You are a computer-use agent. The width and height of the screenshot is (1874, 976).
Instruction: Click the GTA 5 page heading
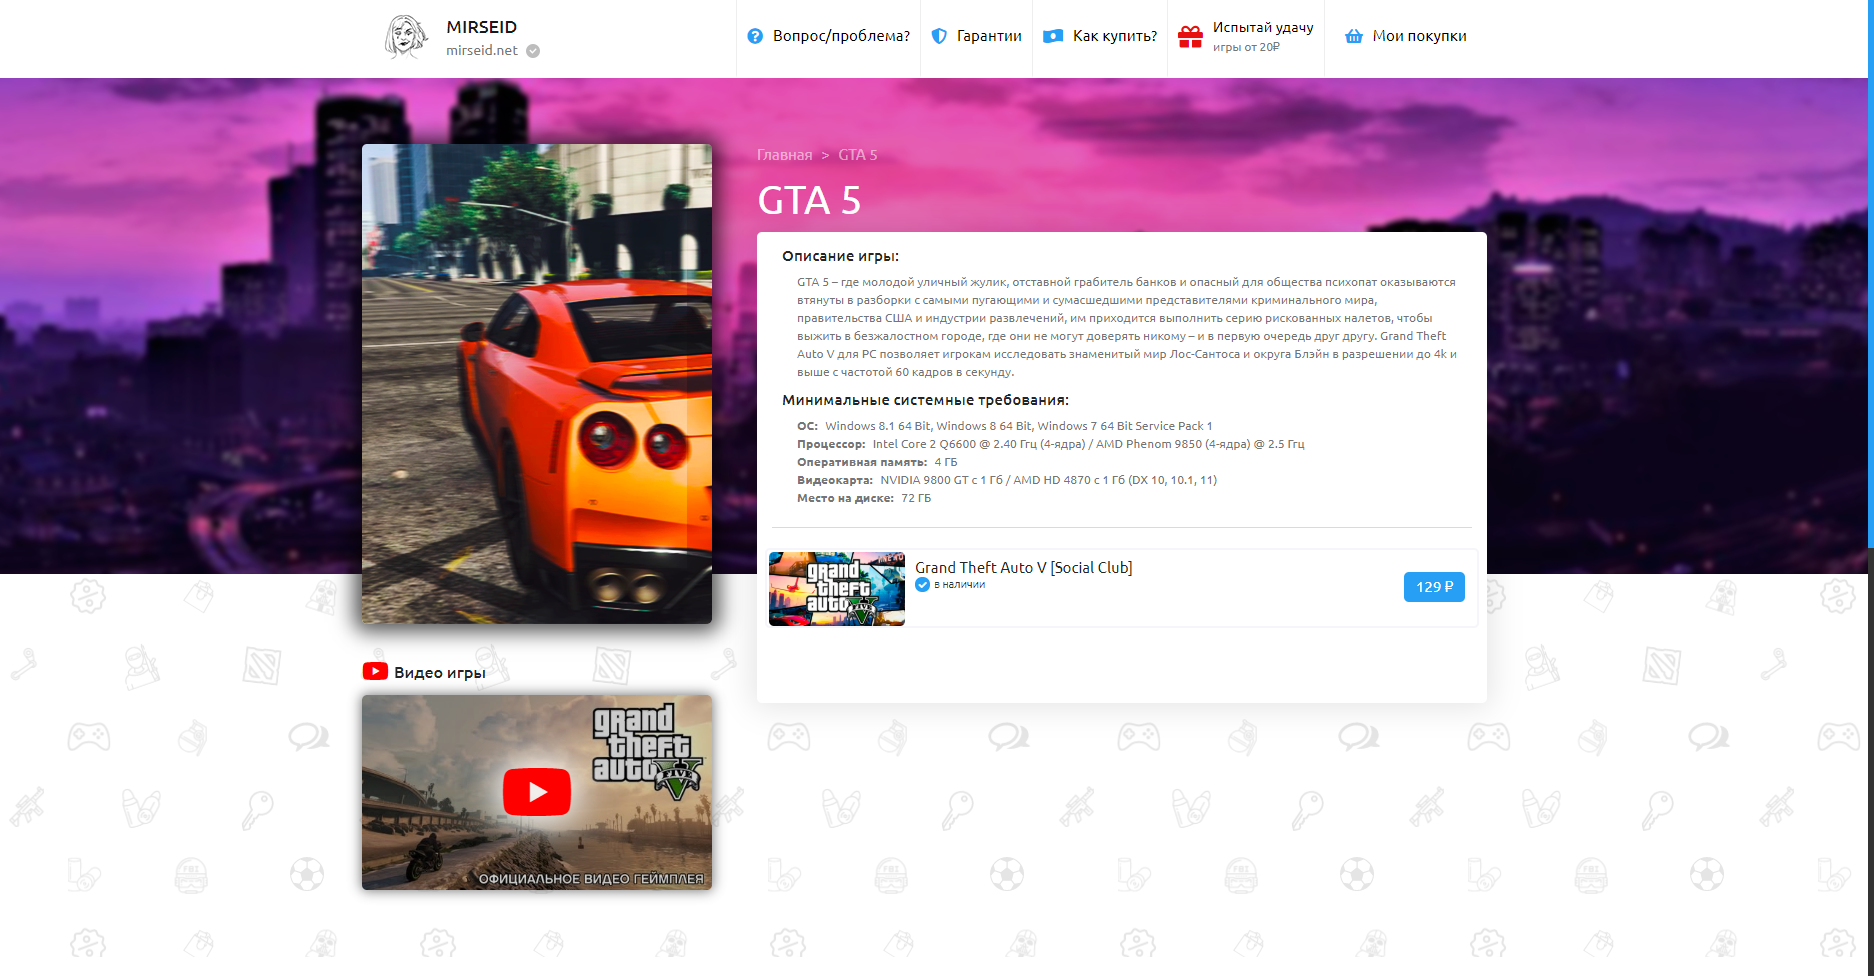click(x=809, y=200)
